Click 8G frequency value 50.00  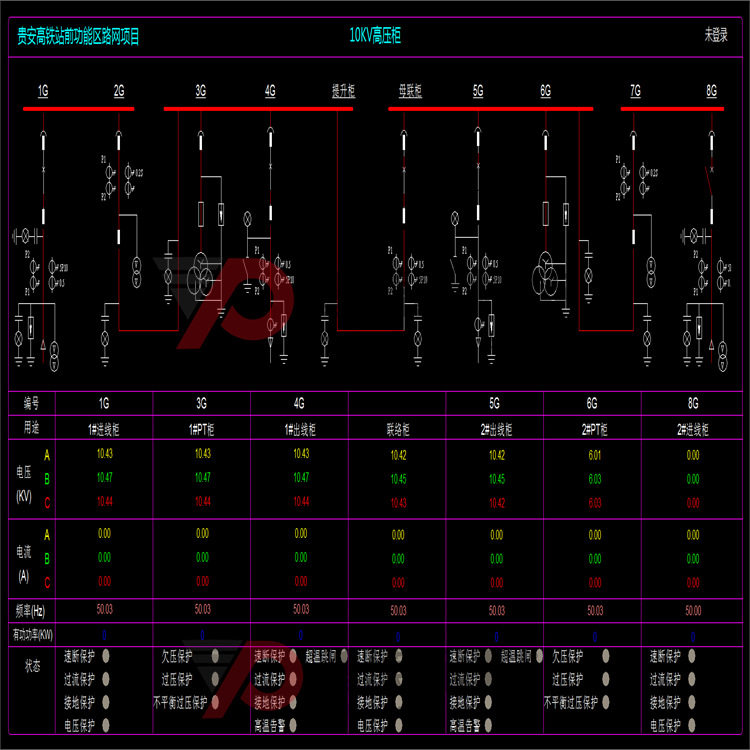pyautogui.click(x=693, y=610)
